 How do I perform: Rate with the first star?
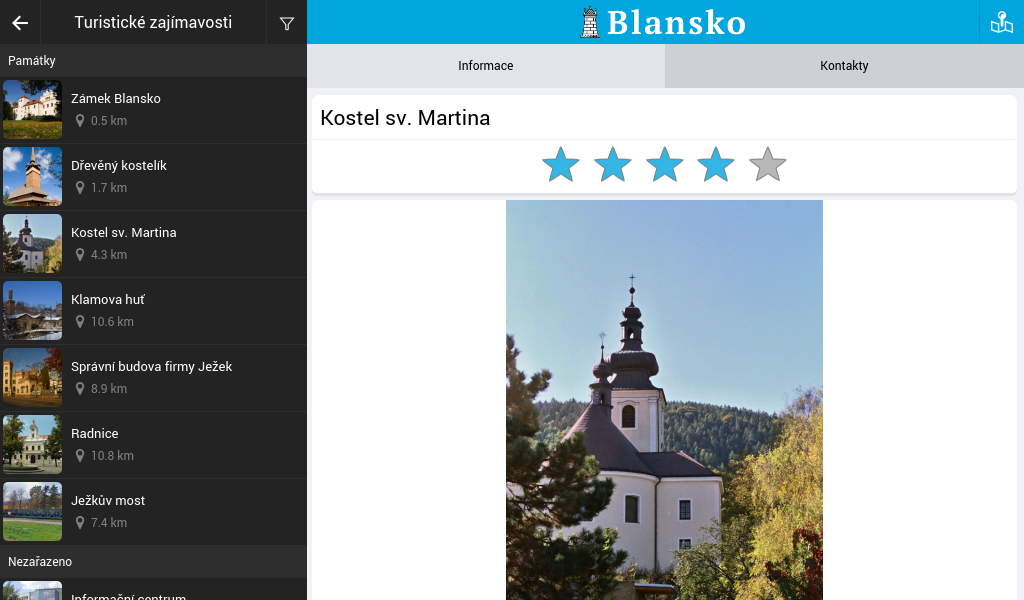tap(561, 164)
